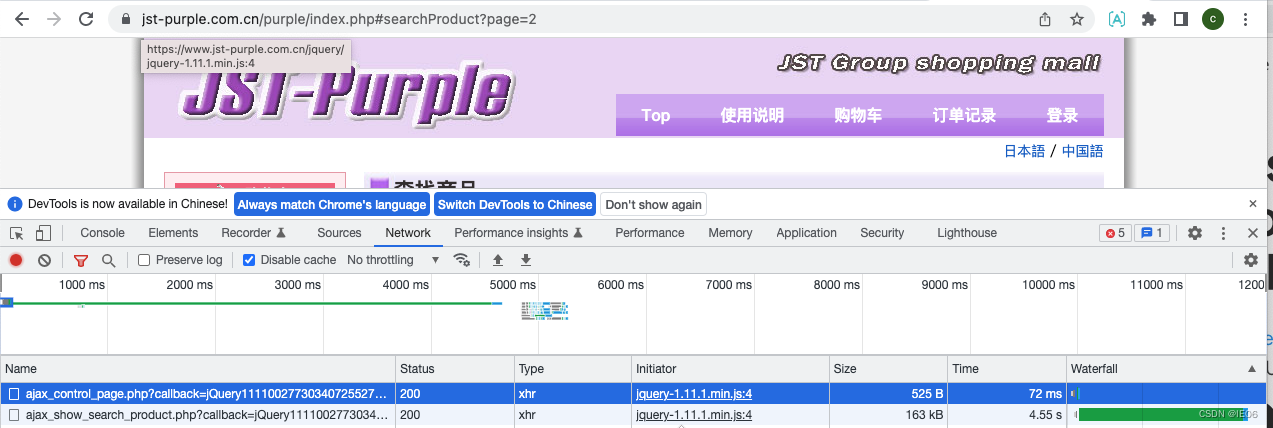Open the issues badge showing 1
The width and height of the screenshot is (1273, 428).
pyautogui.click(x=1152, y=233)
